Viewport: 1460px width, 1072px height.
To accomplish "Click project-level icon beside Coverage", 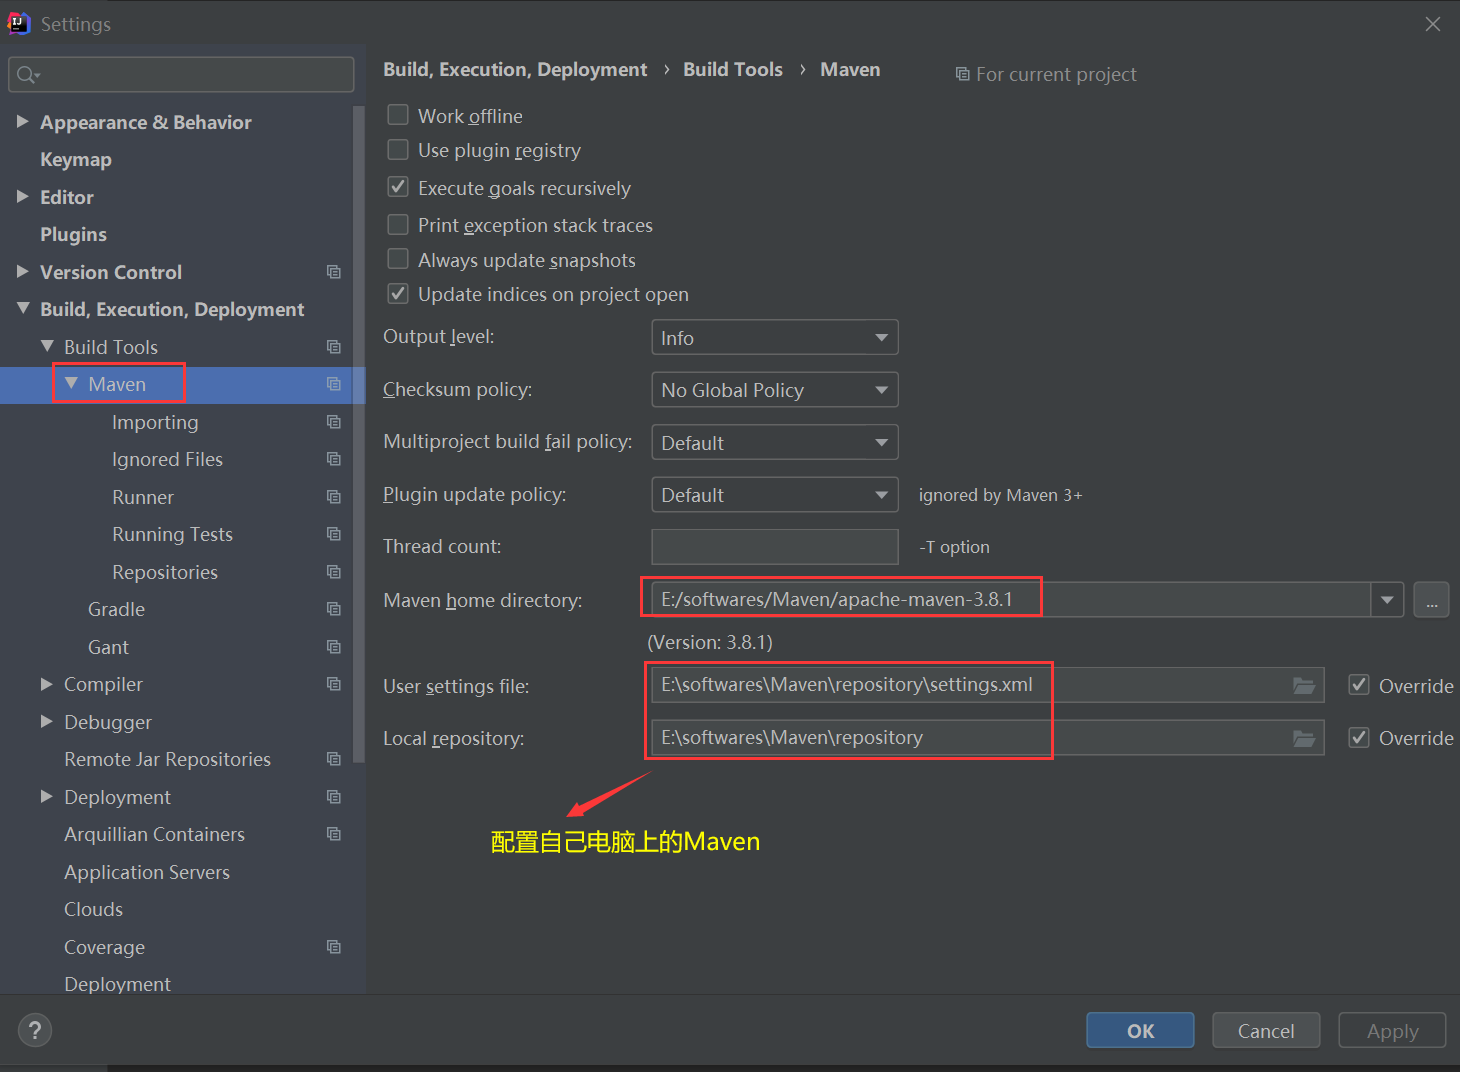I will [334, 947].
